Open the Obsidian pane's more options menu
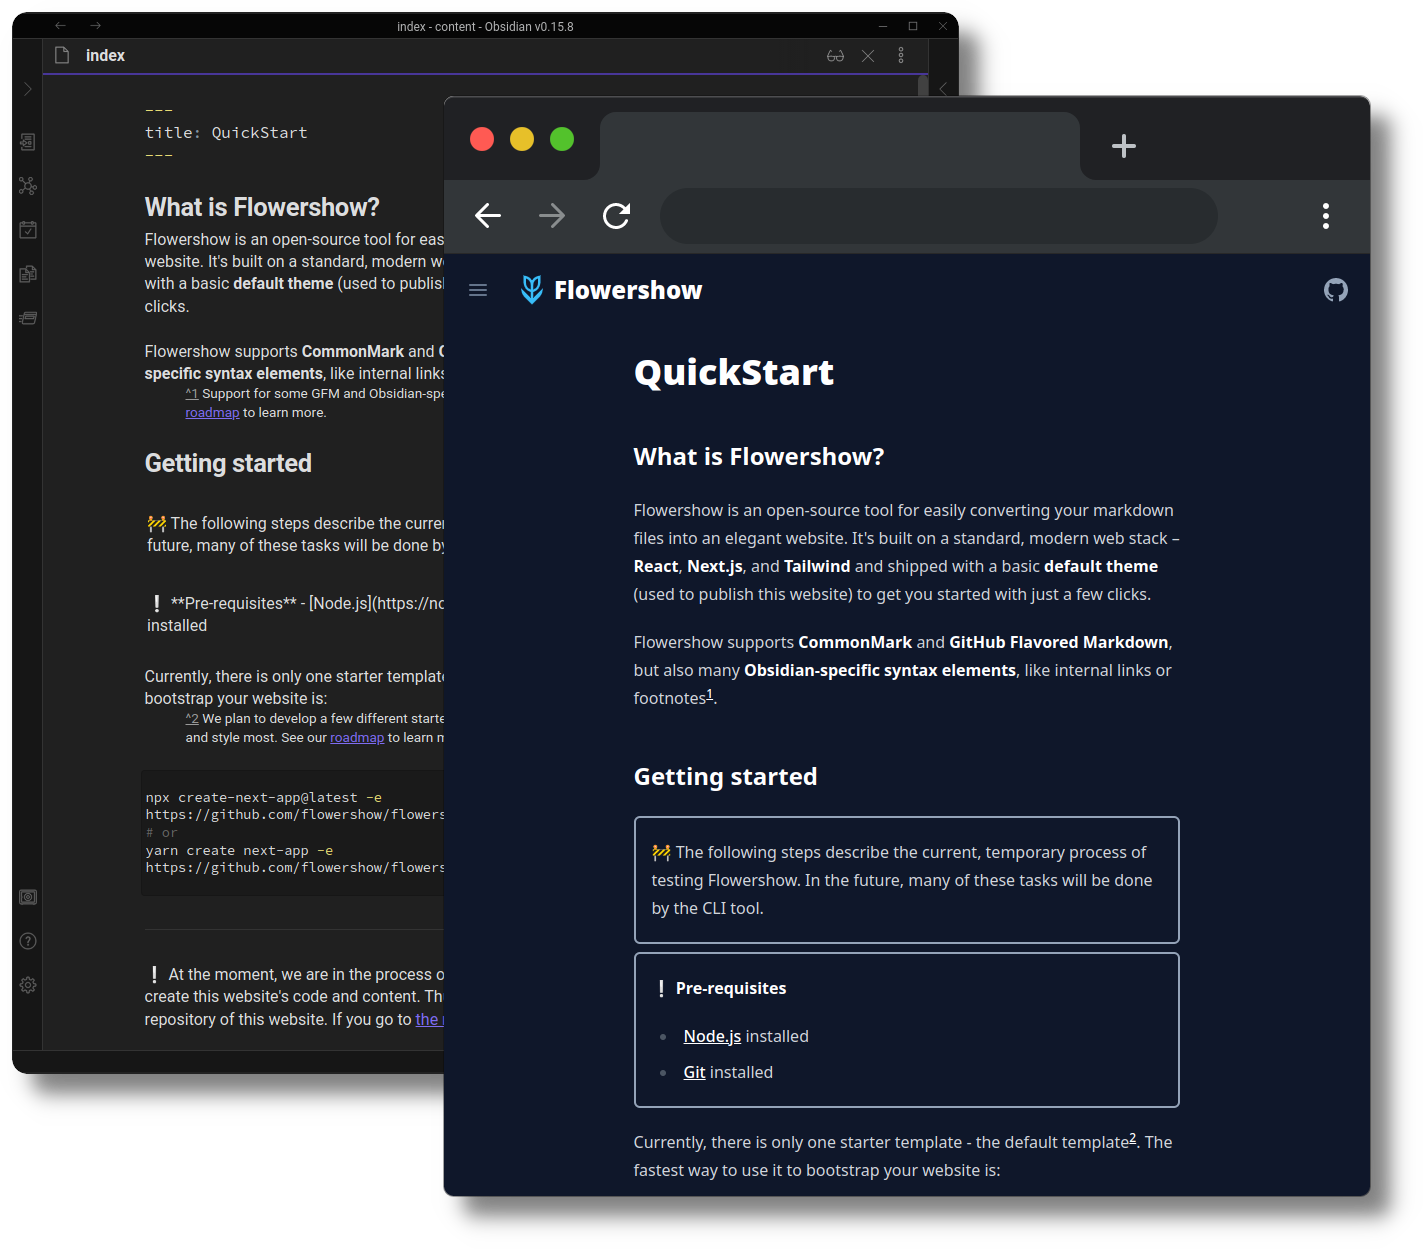This screenshot has width=1423, height=1249. coord(901,56)
